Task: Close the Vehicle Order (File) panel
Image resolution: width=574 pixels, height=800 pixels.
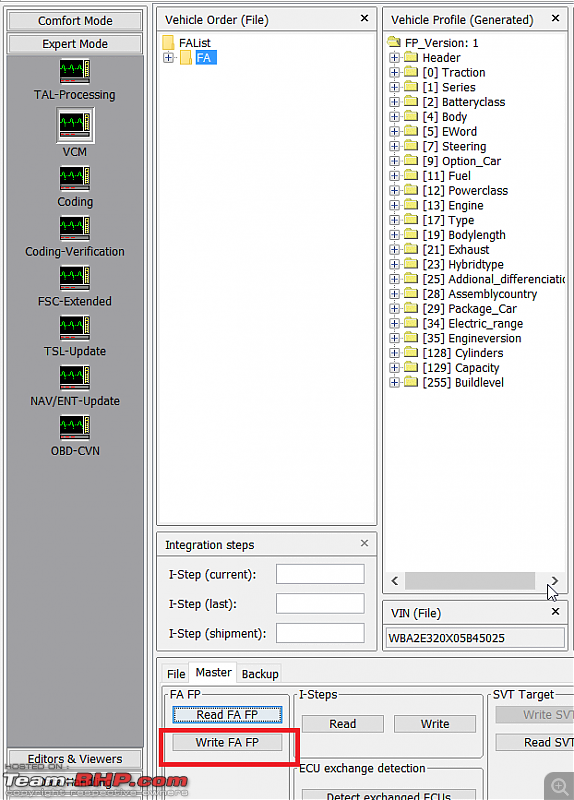Action: pos(364,18)
